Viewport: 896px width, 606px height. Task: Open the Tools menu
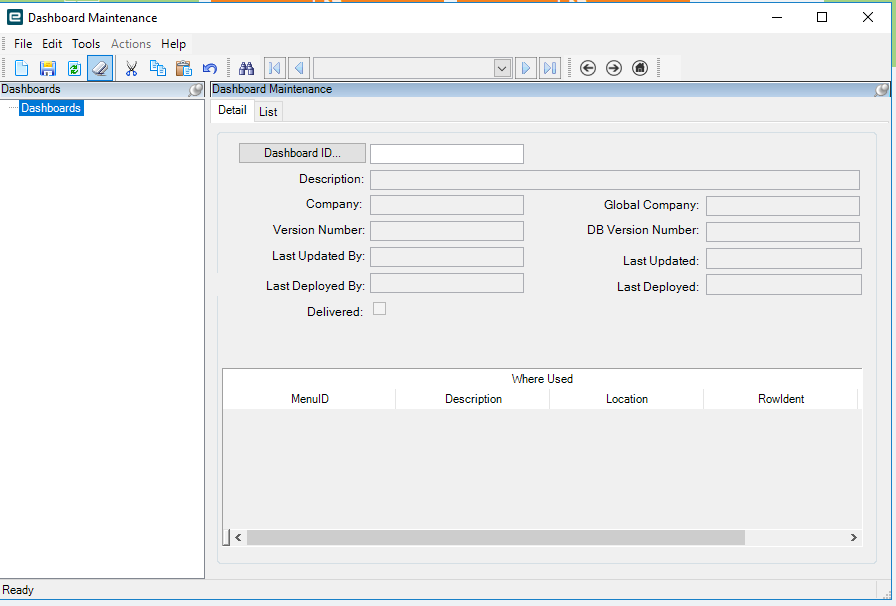tap(86, 44)
